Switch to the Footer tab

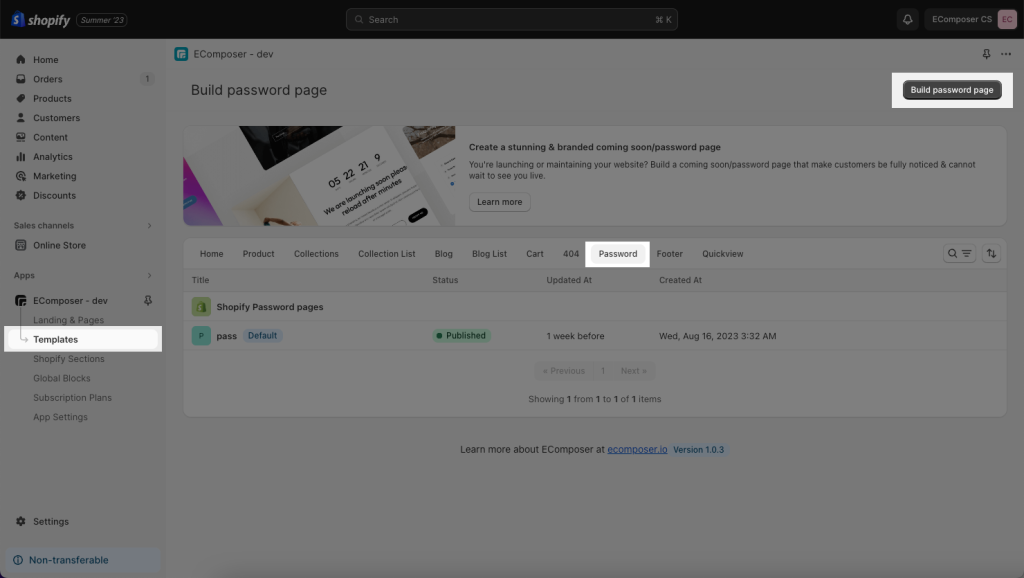coord(669,254)
